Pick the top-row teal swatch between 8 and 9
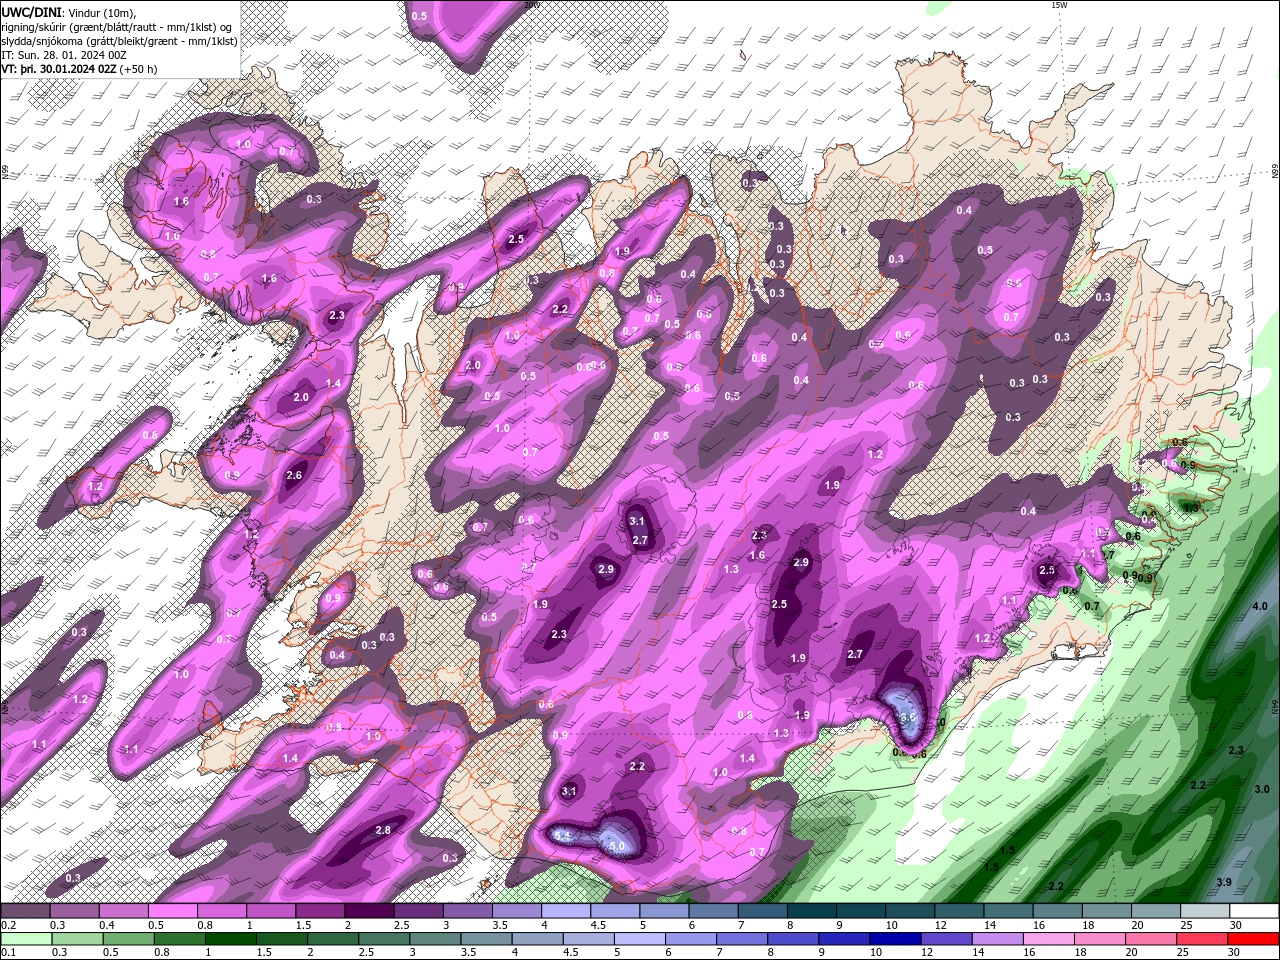 pyautogui.click(x=812, y=911)
